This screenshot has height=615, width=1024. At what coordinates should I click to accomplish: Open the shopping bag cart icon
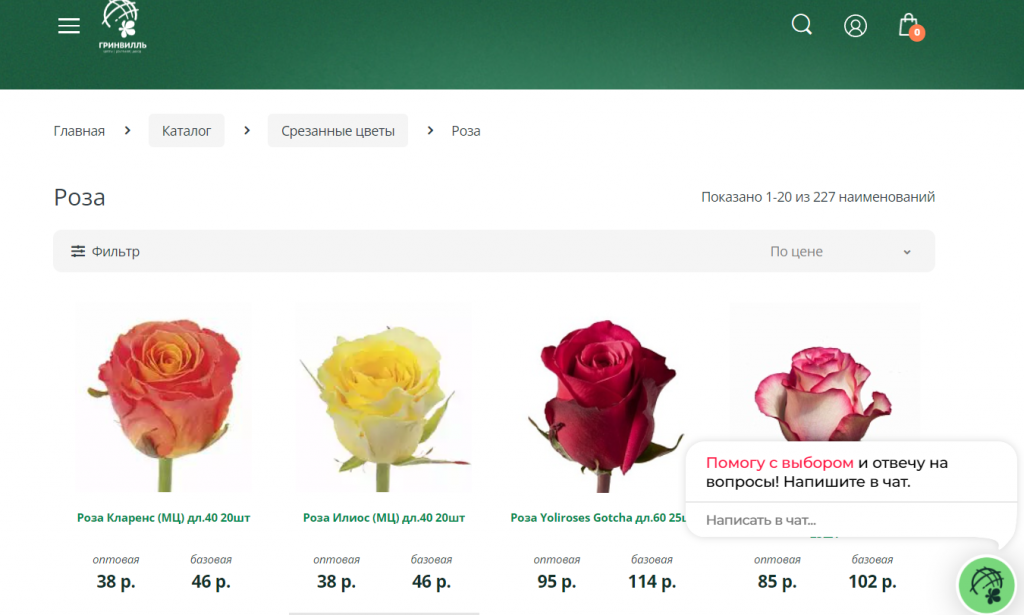pyautogui.click(x=910, y=26)
